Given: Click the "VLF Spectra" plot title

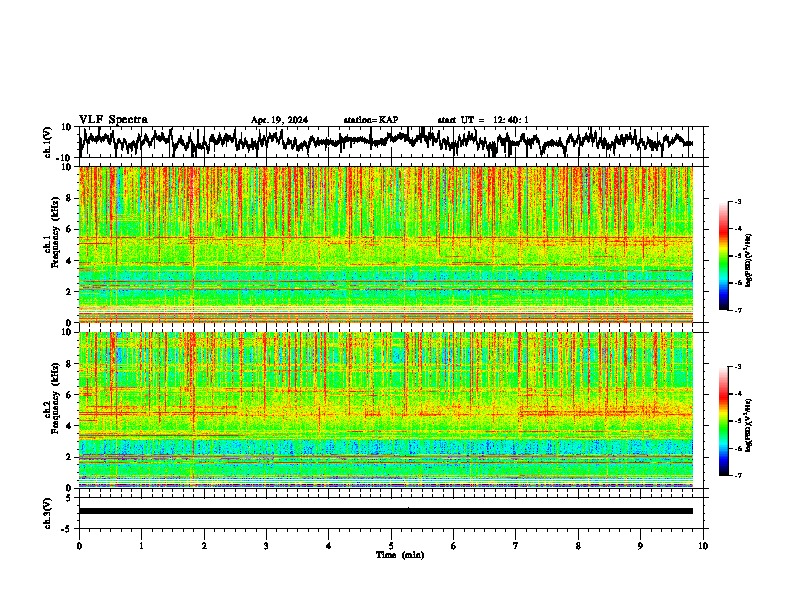Looking at the screenshot, I should click(113, 120).
